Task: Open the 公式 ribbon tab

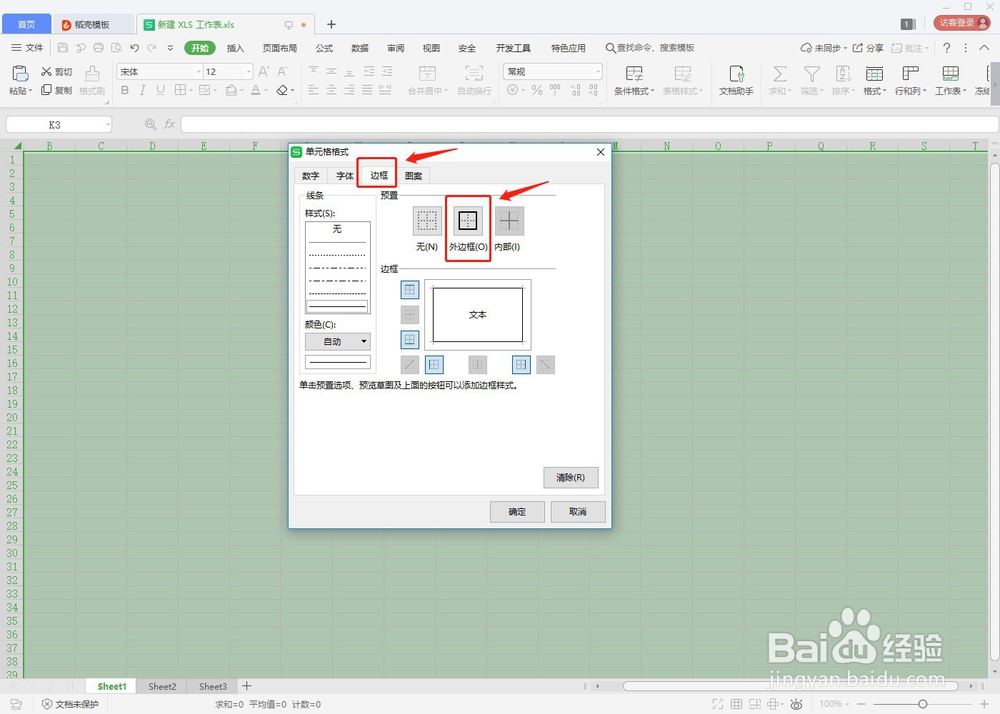Action: 324,48
